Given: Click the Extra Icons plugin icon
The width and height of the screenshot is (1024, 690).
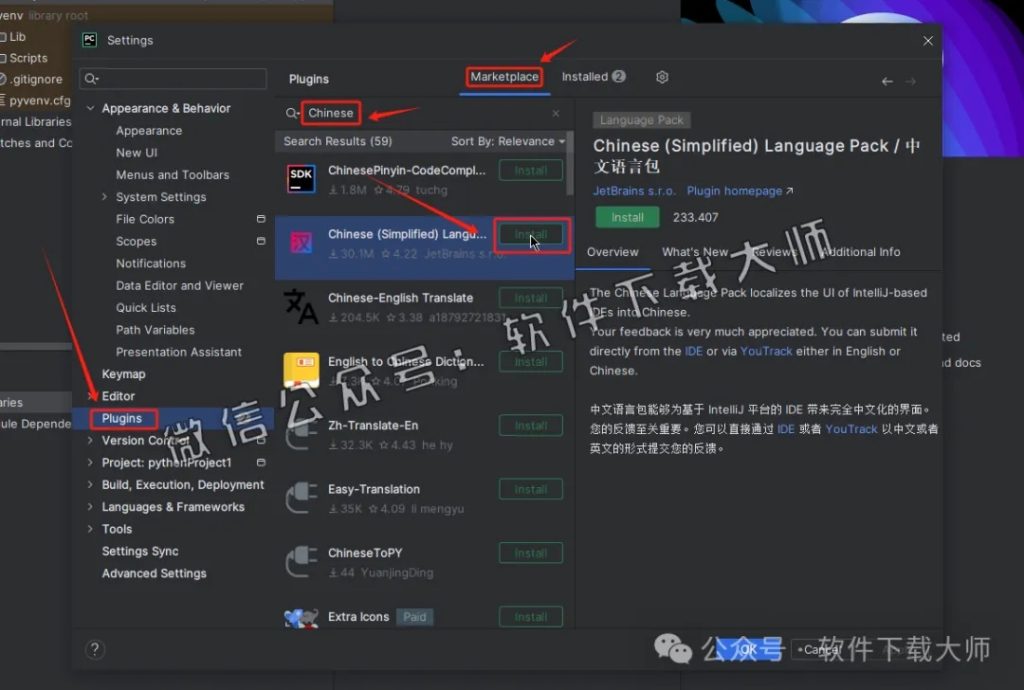Looking at the screenshot, I should [x=301, y=617].
